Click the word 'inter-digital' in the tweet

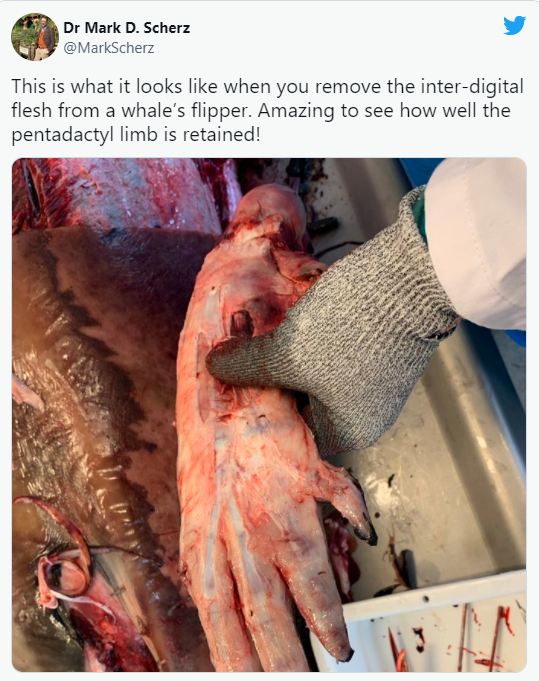click(x=472, y=86)
